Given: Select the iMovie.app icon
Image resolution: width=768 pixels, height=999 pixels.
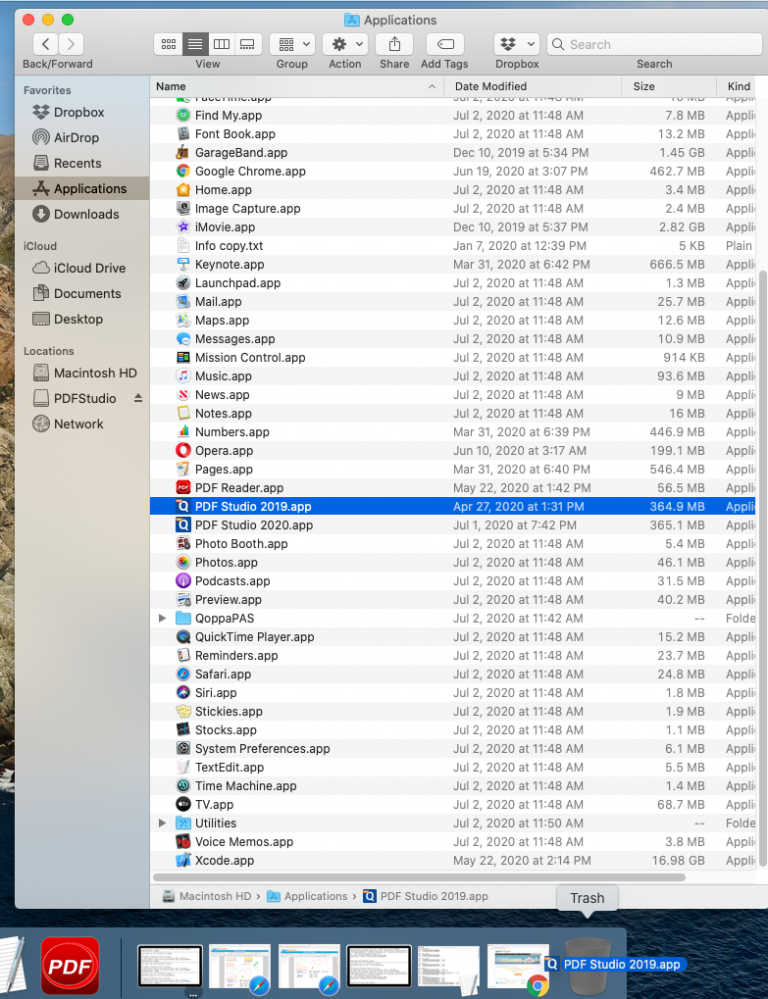Looking at the screenshot, I should tap(183, 227).
